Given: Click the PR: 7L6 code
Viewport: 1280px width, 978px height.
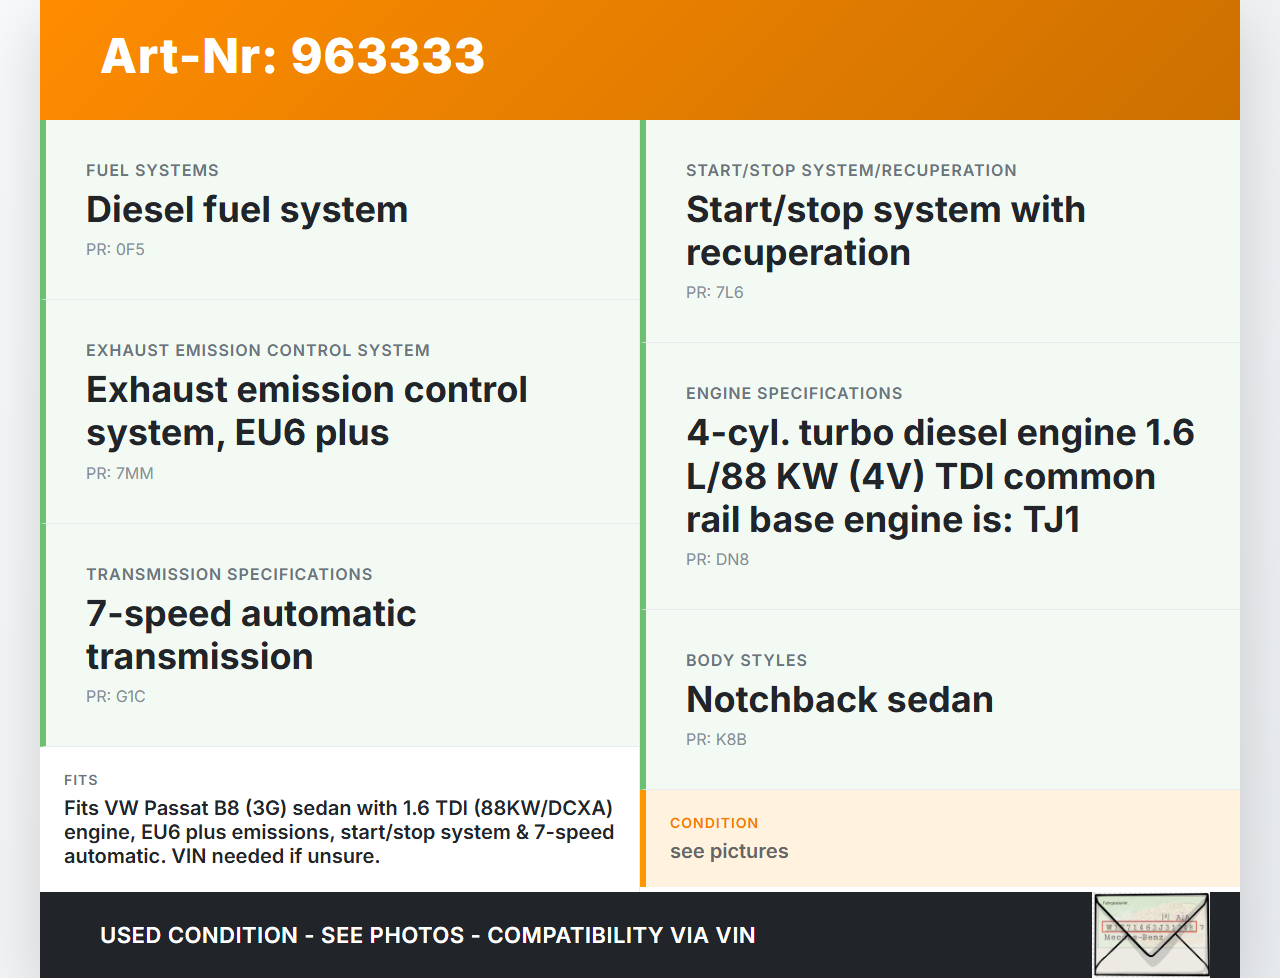Looking at the screenshot, I should [715, 293].
